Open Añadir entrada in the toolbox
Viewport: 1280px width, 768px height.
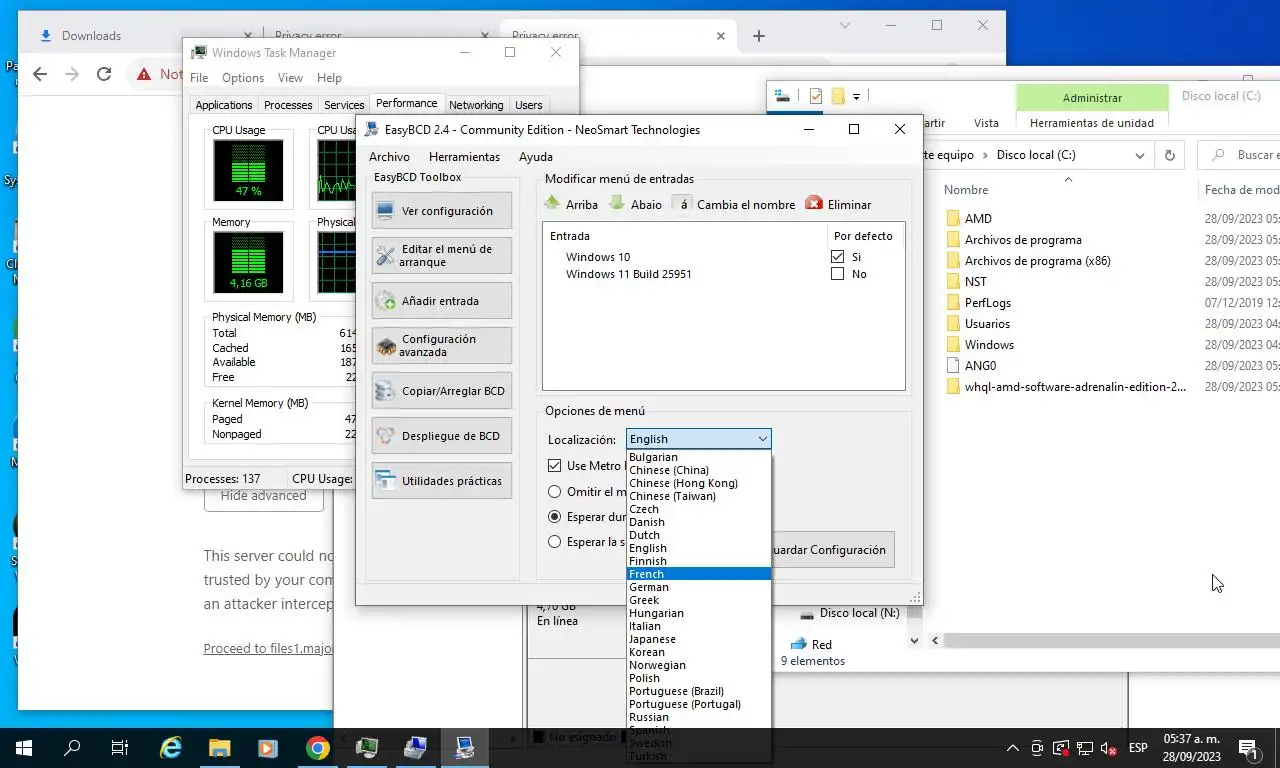(x=441, y=301)
